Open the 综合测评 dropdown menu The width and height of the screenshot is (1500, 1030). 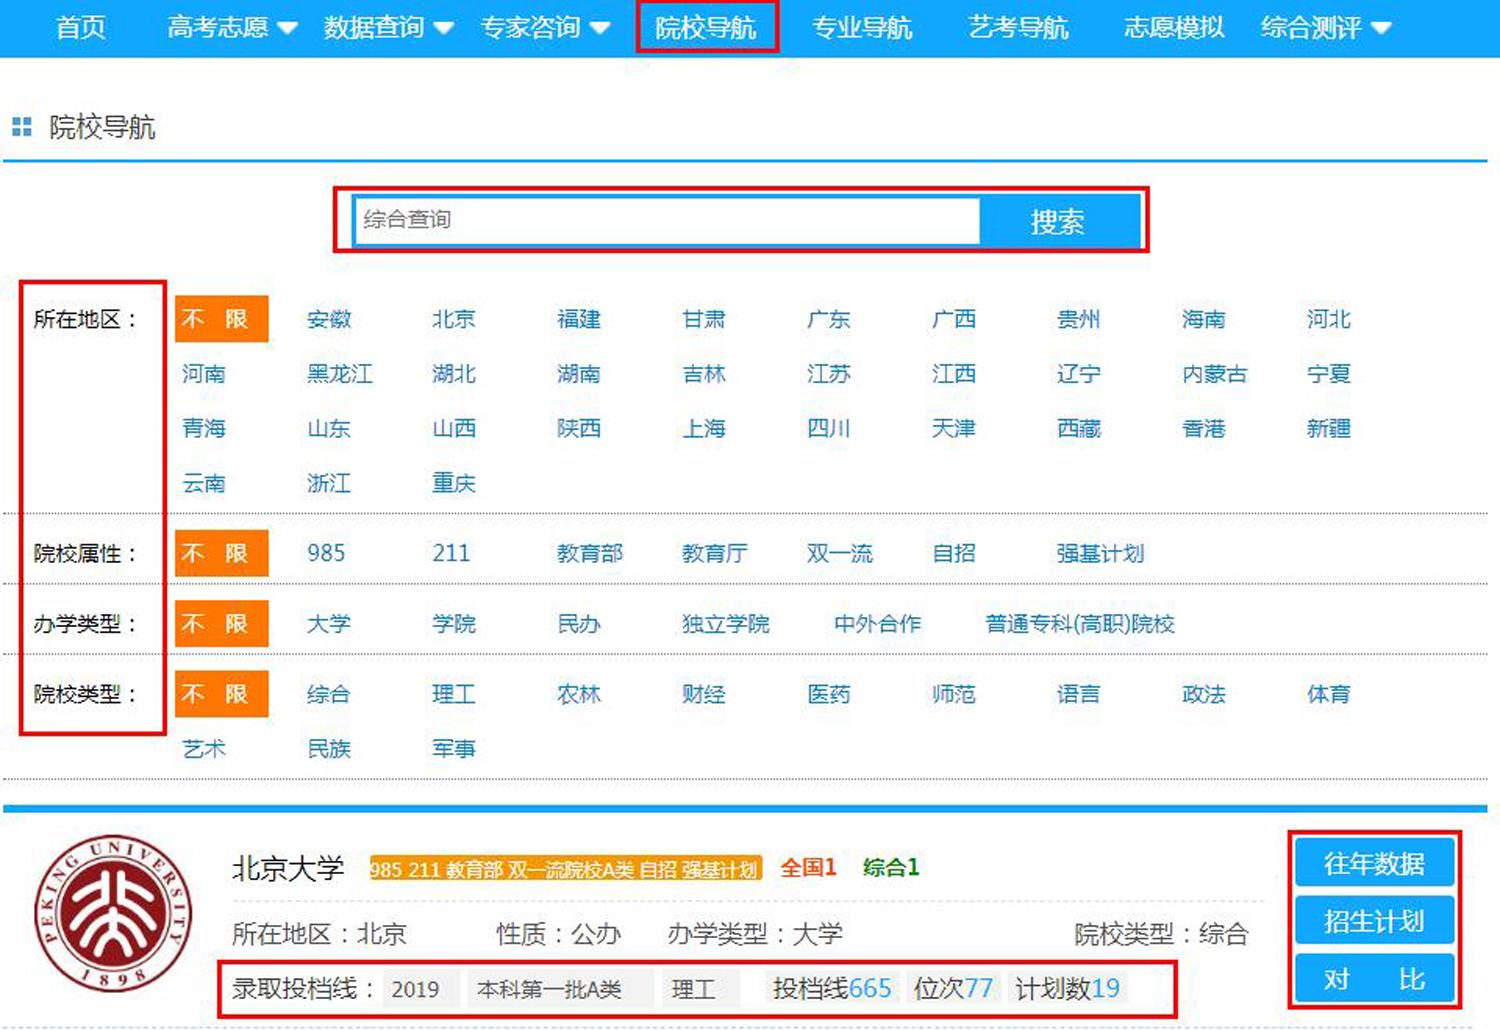point(1325,28)
